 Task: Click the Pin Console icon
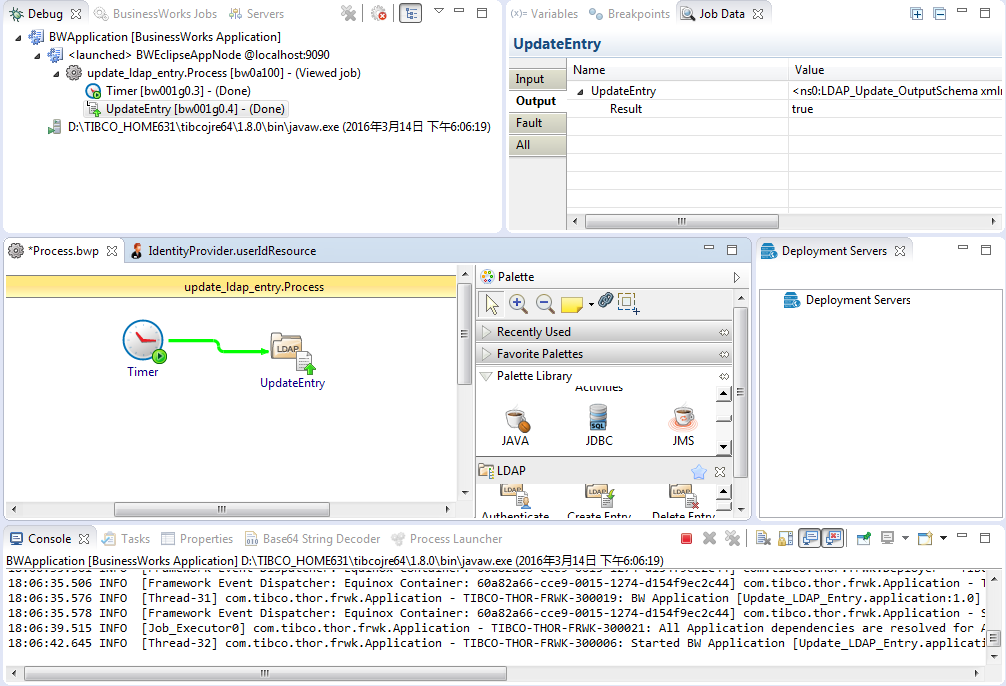point(864,538)
